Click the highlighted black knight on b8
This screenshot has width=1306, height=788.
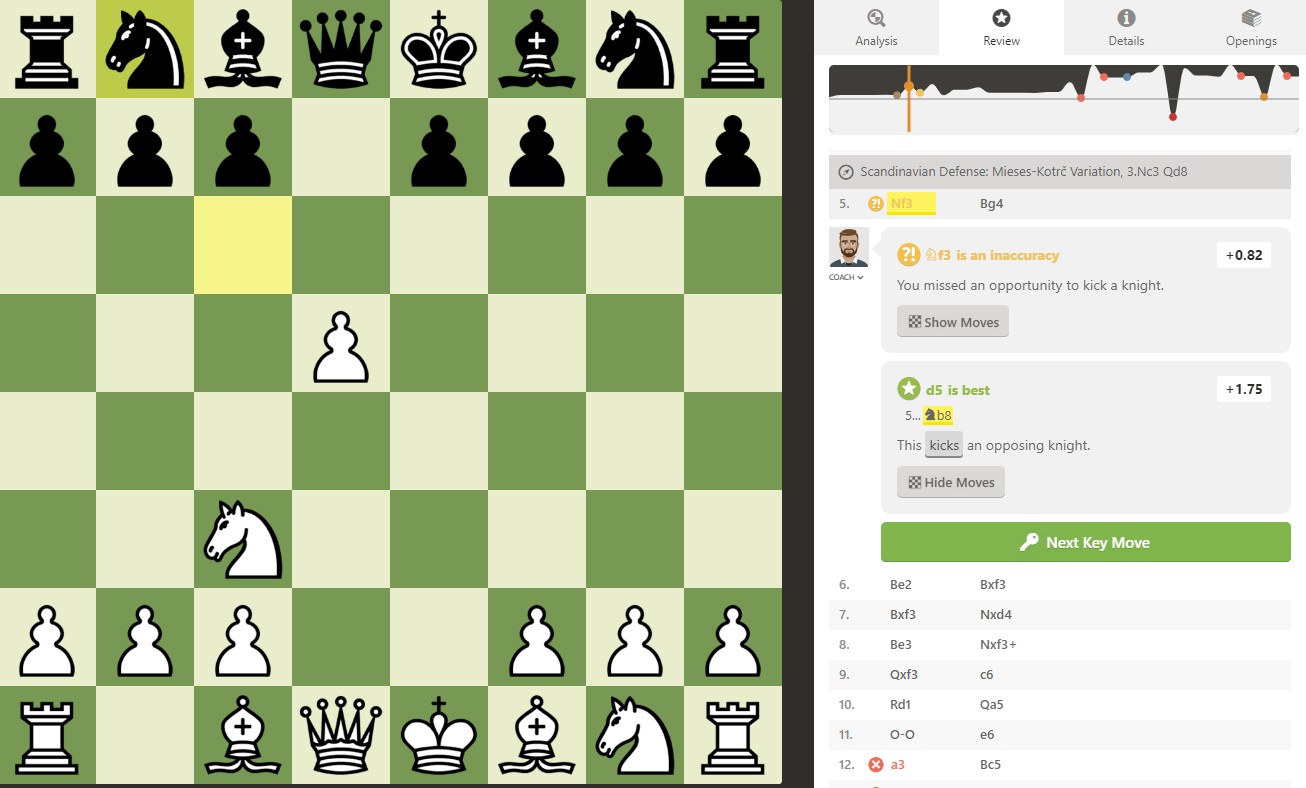tap(146, 48)
